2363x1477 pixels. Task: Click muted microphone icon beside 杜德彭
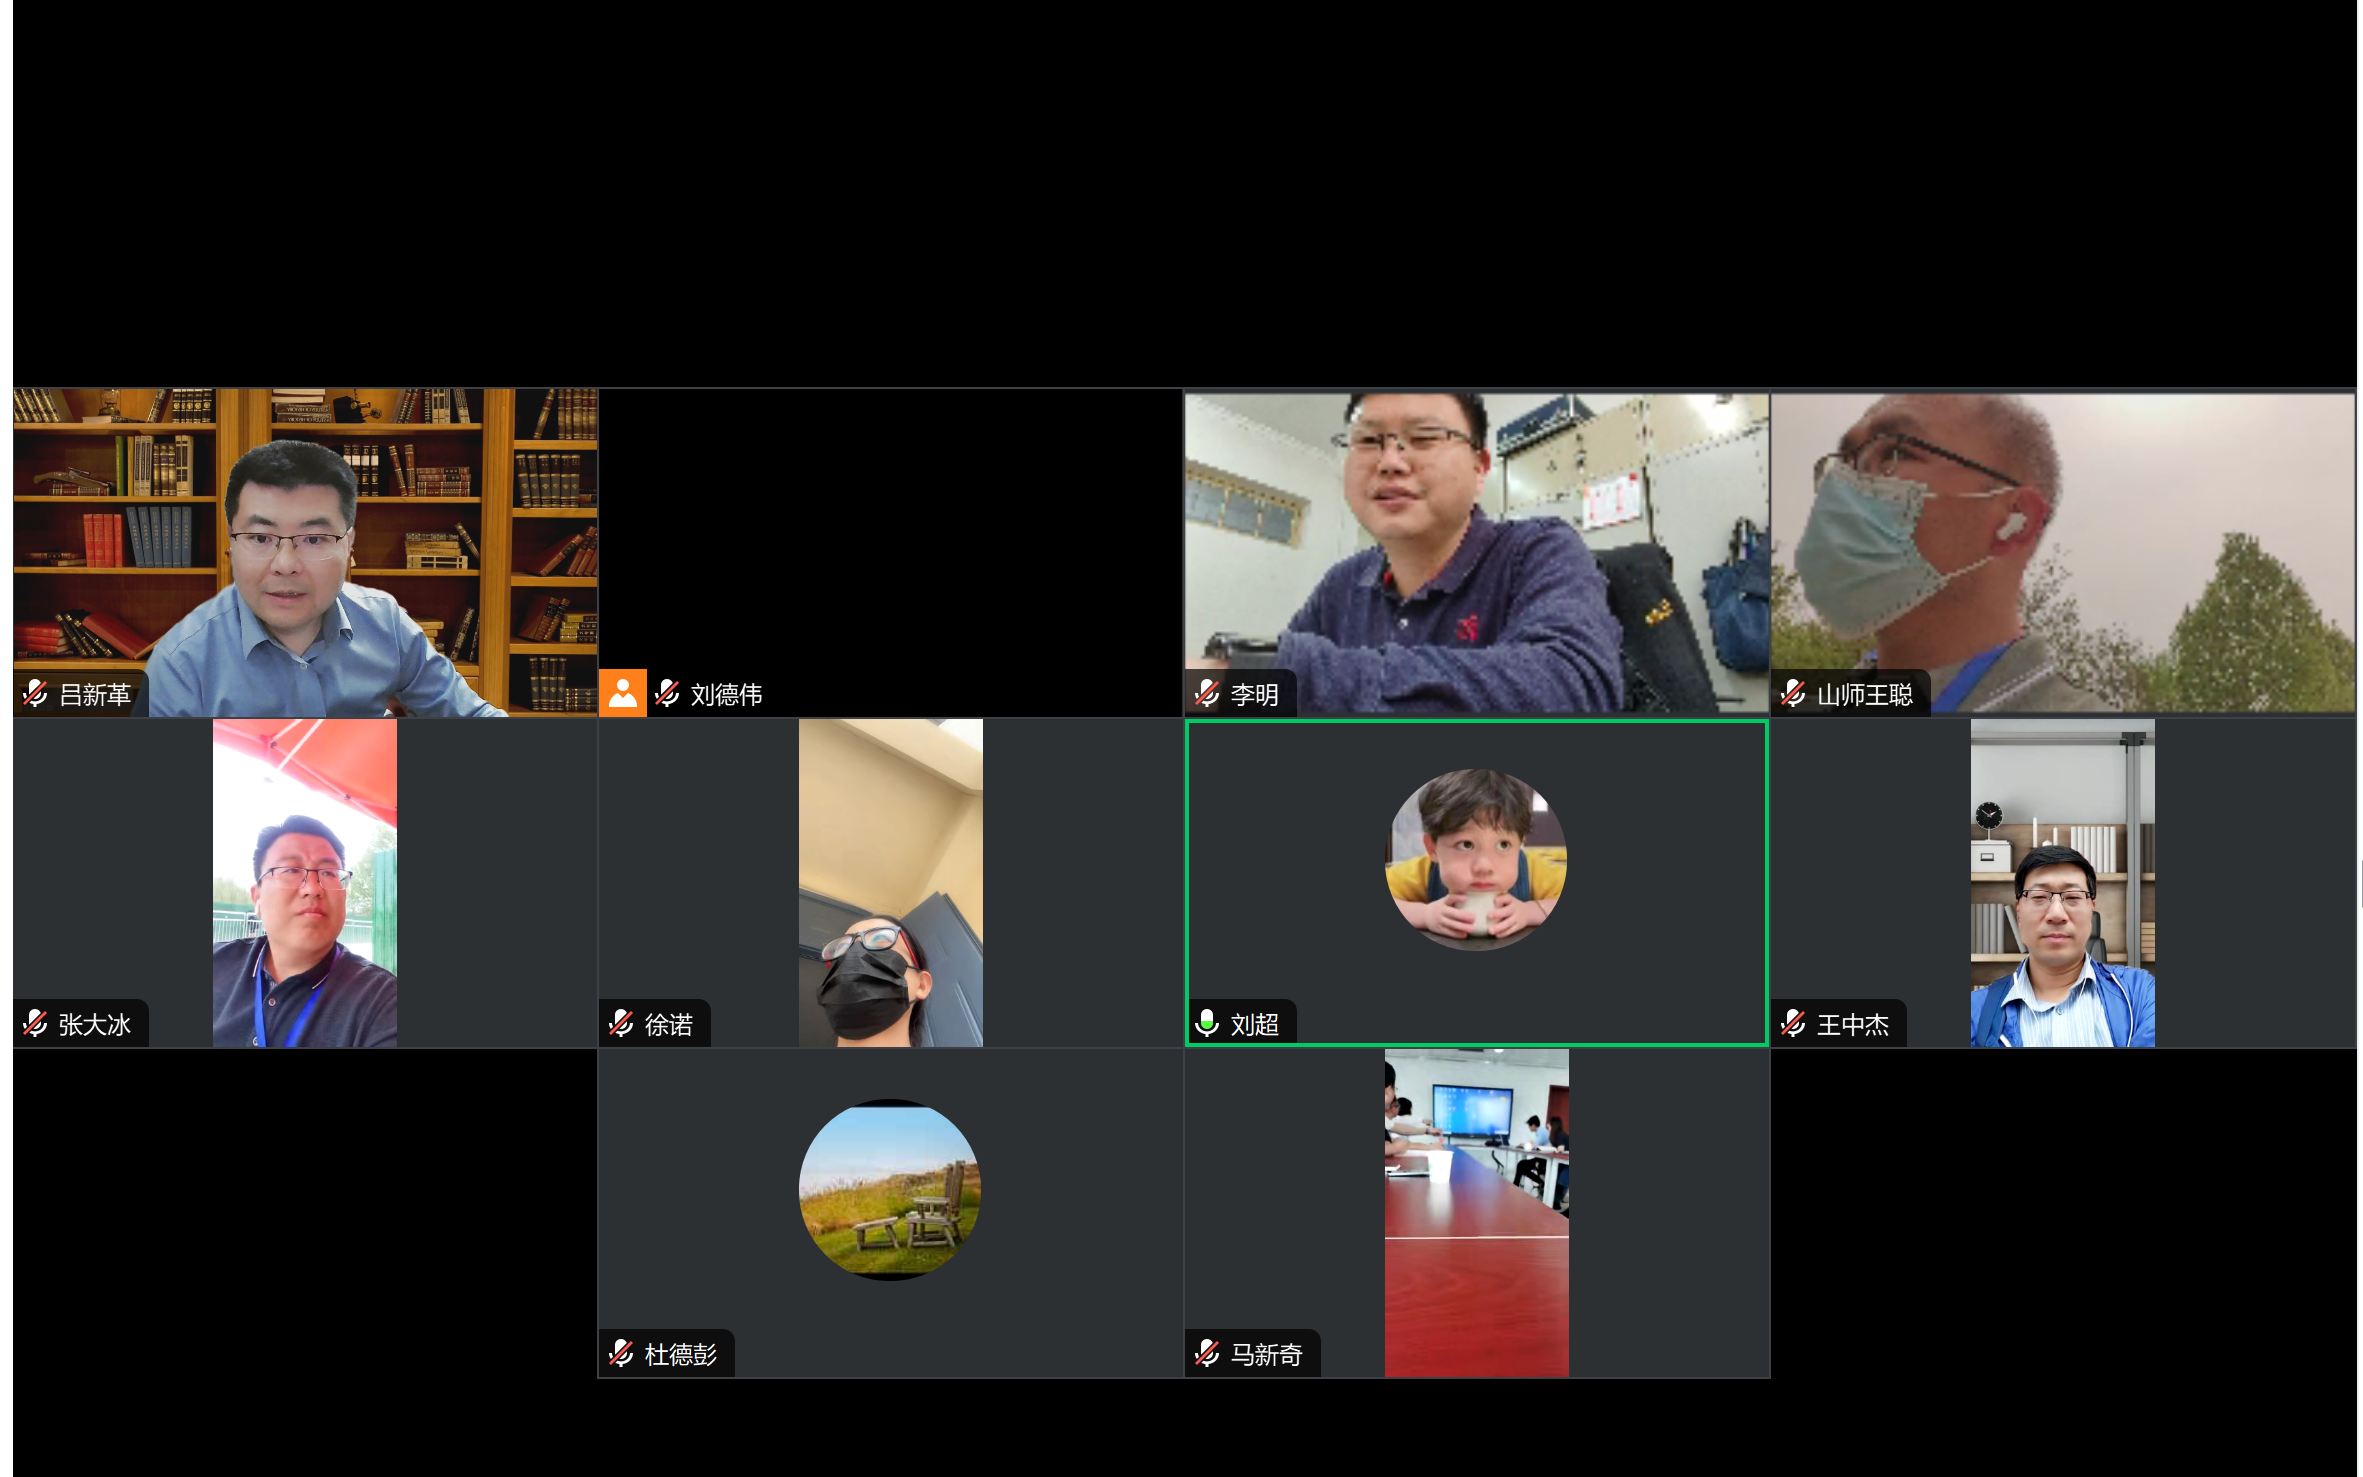coord(622,1353)
